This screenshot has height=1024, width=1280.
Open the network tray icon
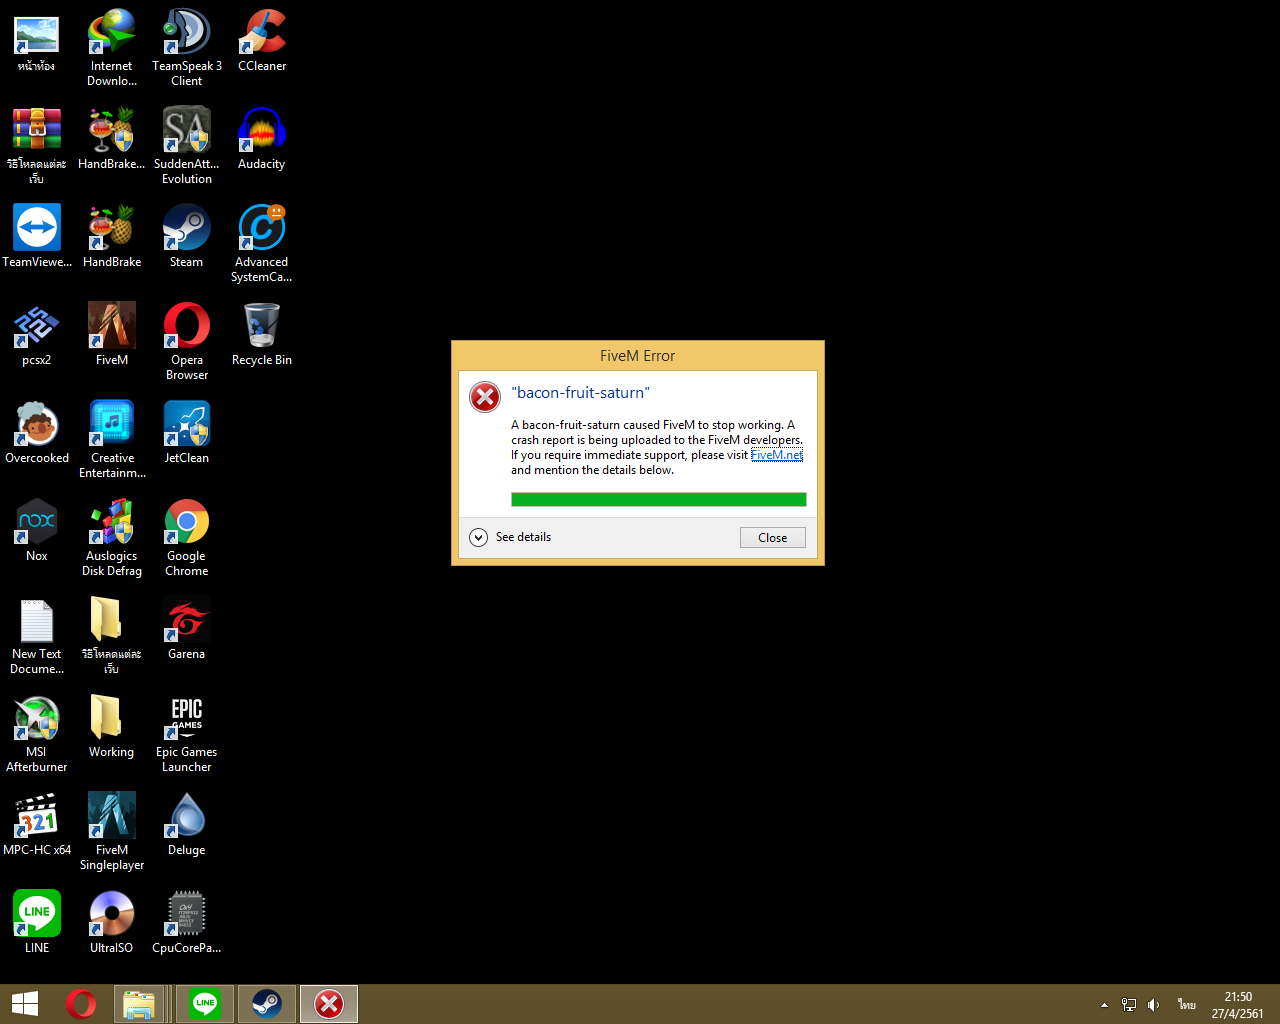coord(1129,1005)
